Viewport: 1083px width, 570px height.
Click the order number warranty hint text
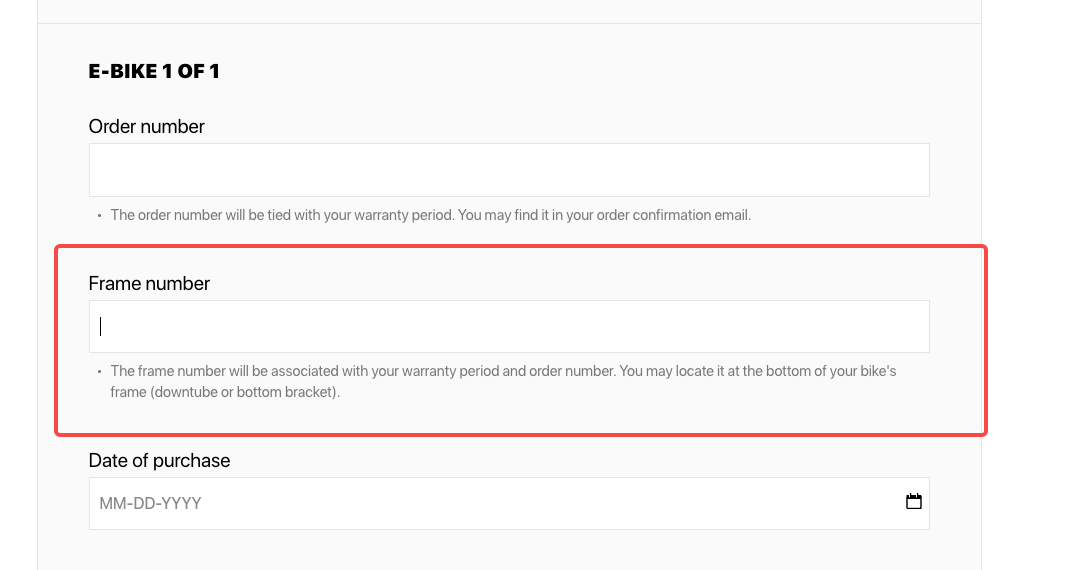click(430, 215)
